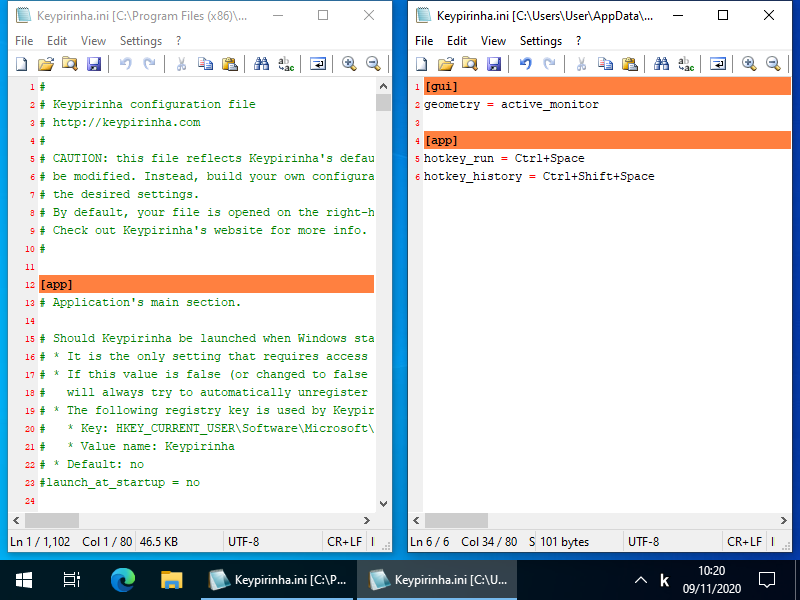This screenshot has width=800, height=600.
Task: Open the ? help menu in left window
Action: coord(178,41)
